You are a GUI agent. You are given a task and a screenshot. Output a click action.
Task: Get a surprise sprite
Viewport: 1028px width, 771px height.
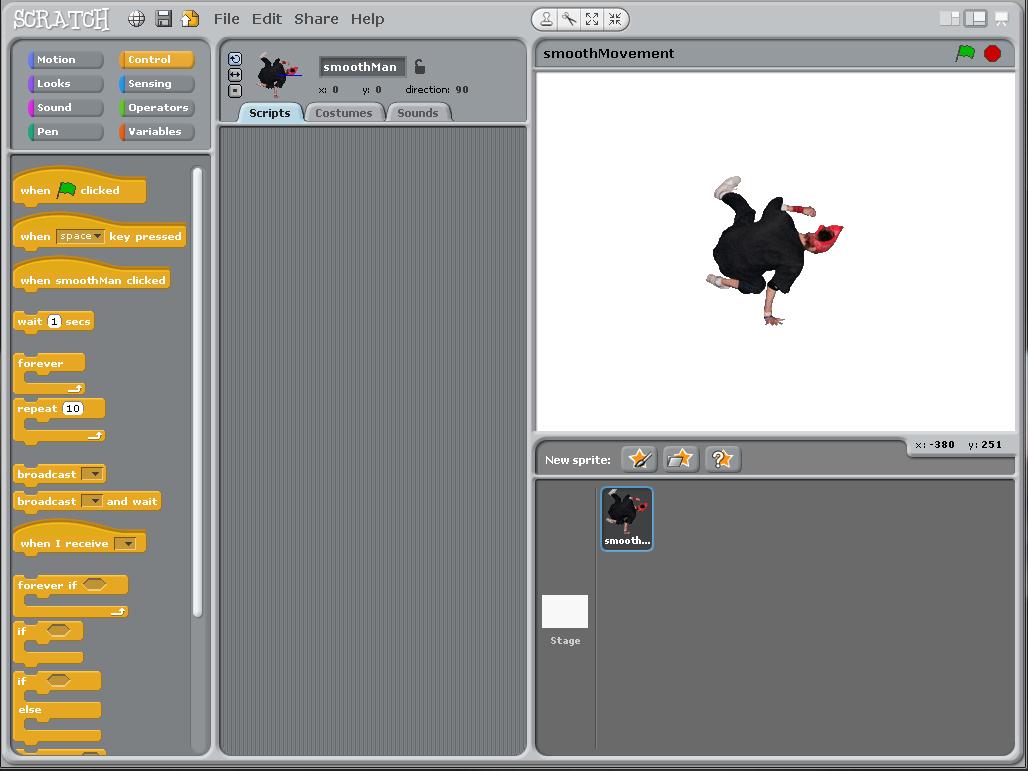[721, 459]
